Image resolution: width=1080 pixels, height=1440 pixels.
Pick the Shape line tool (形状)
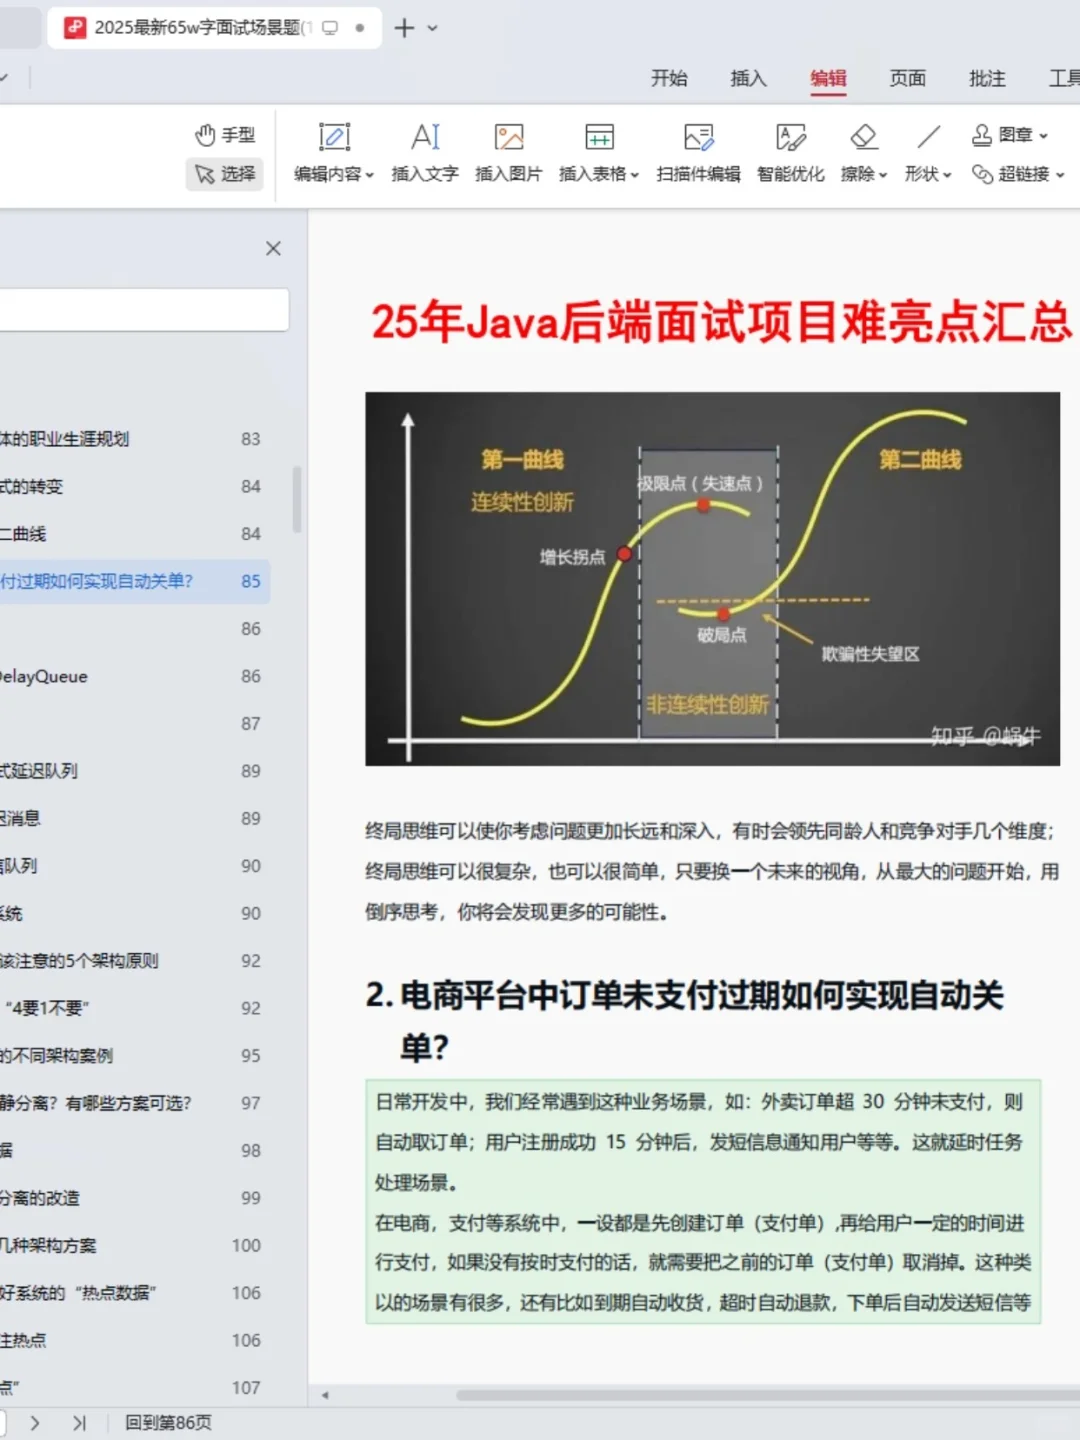(x=928, y=152)
